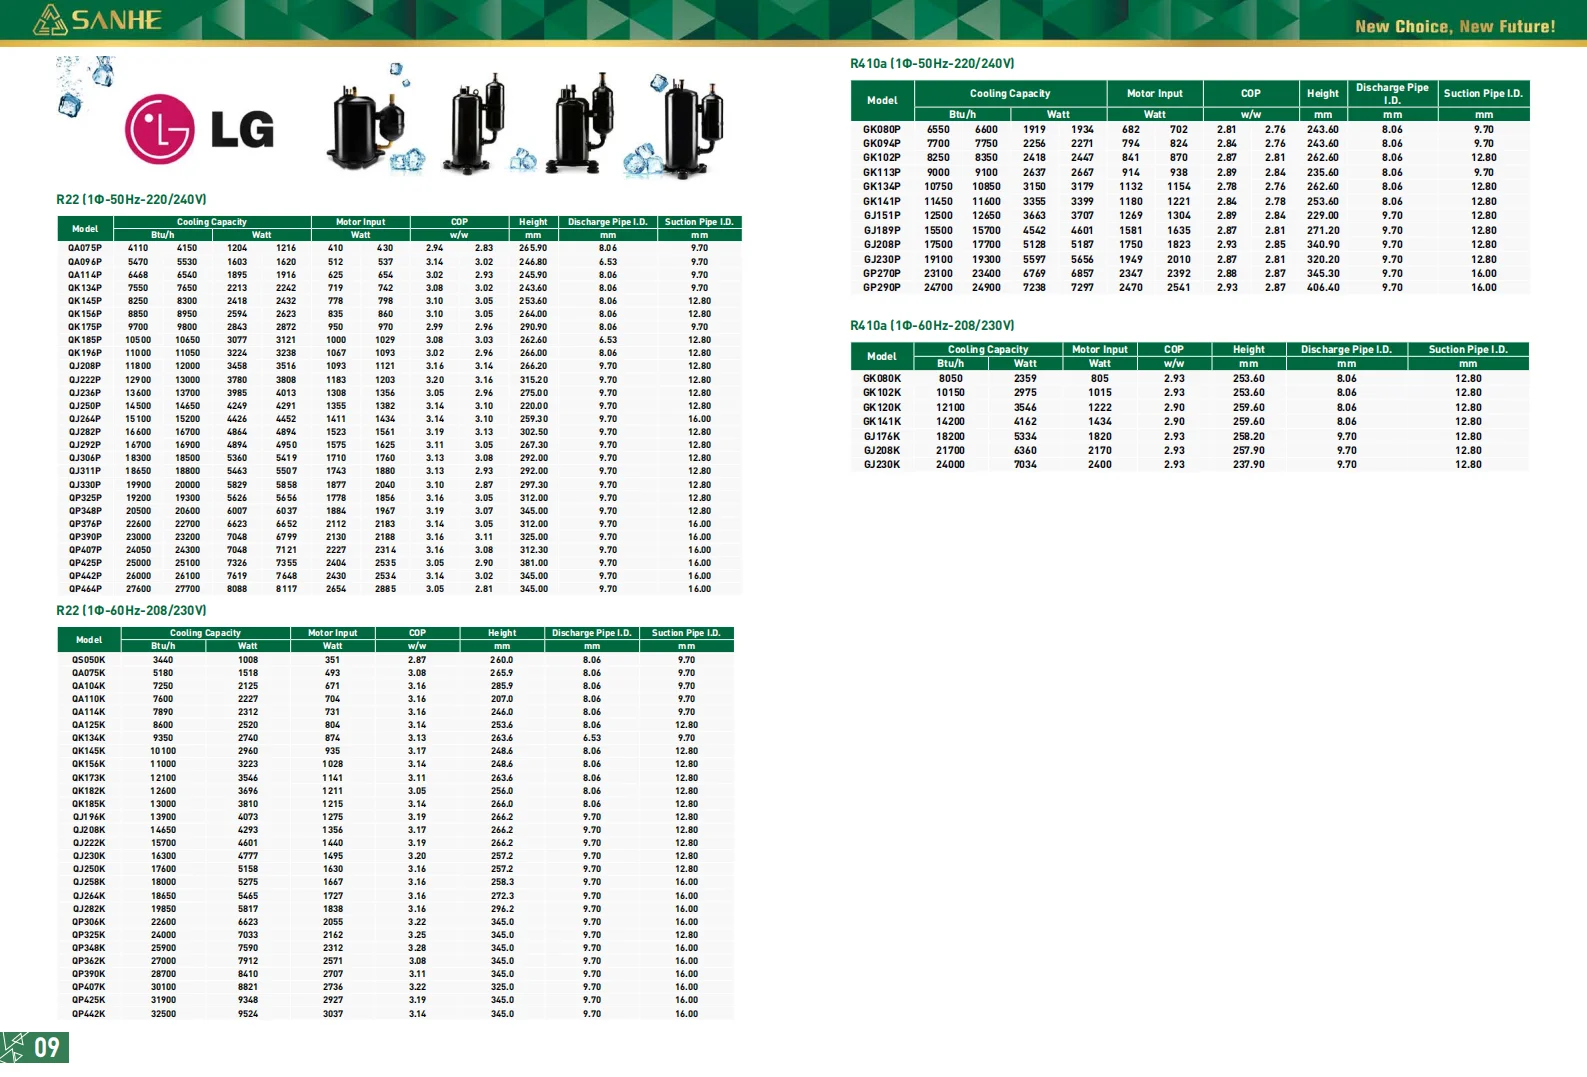
Task: Open the R410a 50Hz-220/240V section heading
Action: tap(932, 63)
